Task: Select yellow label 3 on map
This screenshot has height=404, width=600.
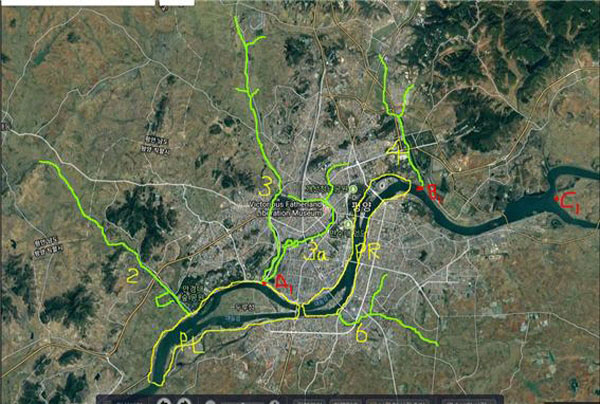Action: click(x=265, y=187)
